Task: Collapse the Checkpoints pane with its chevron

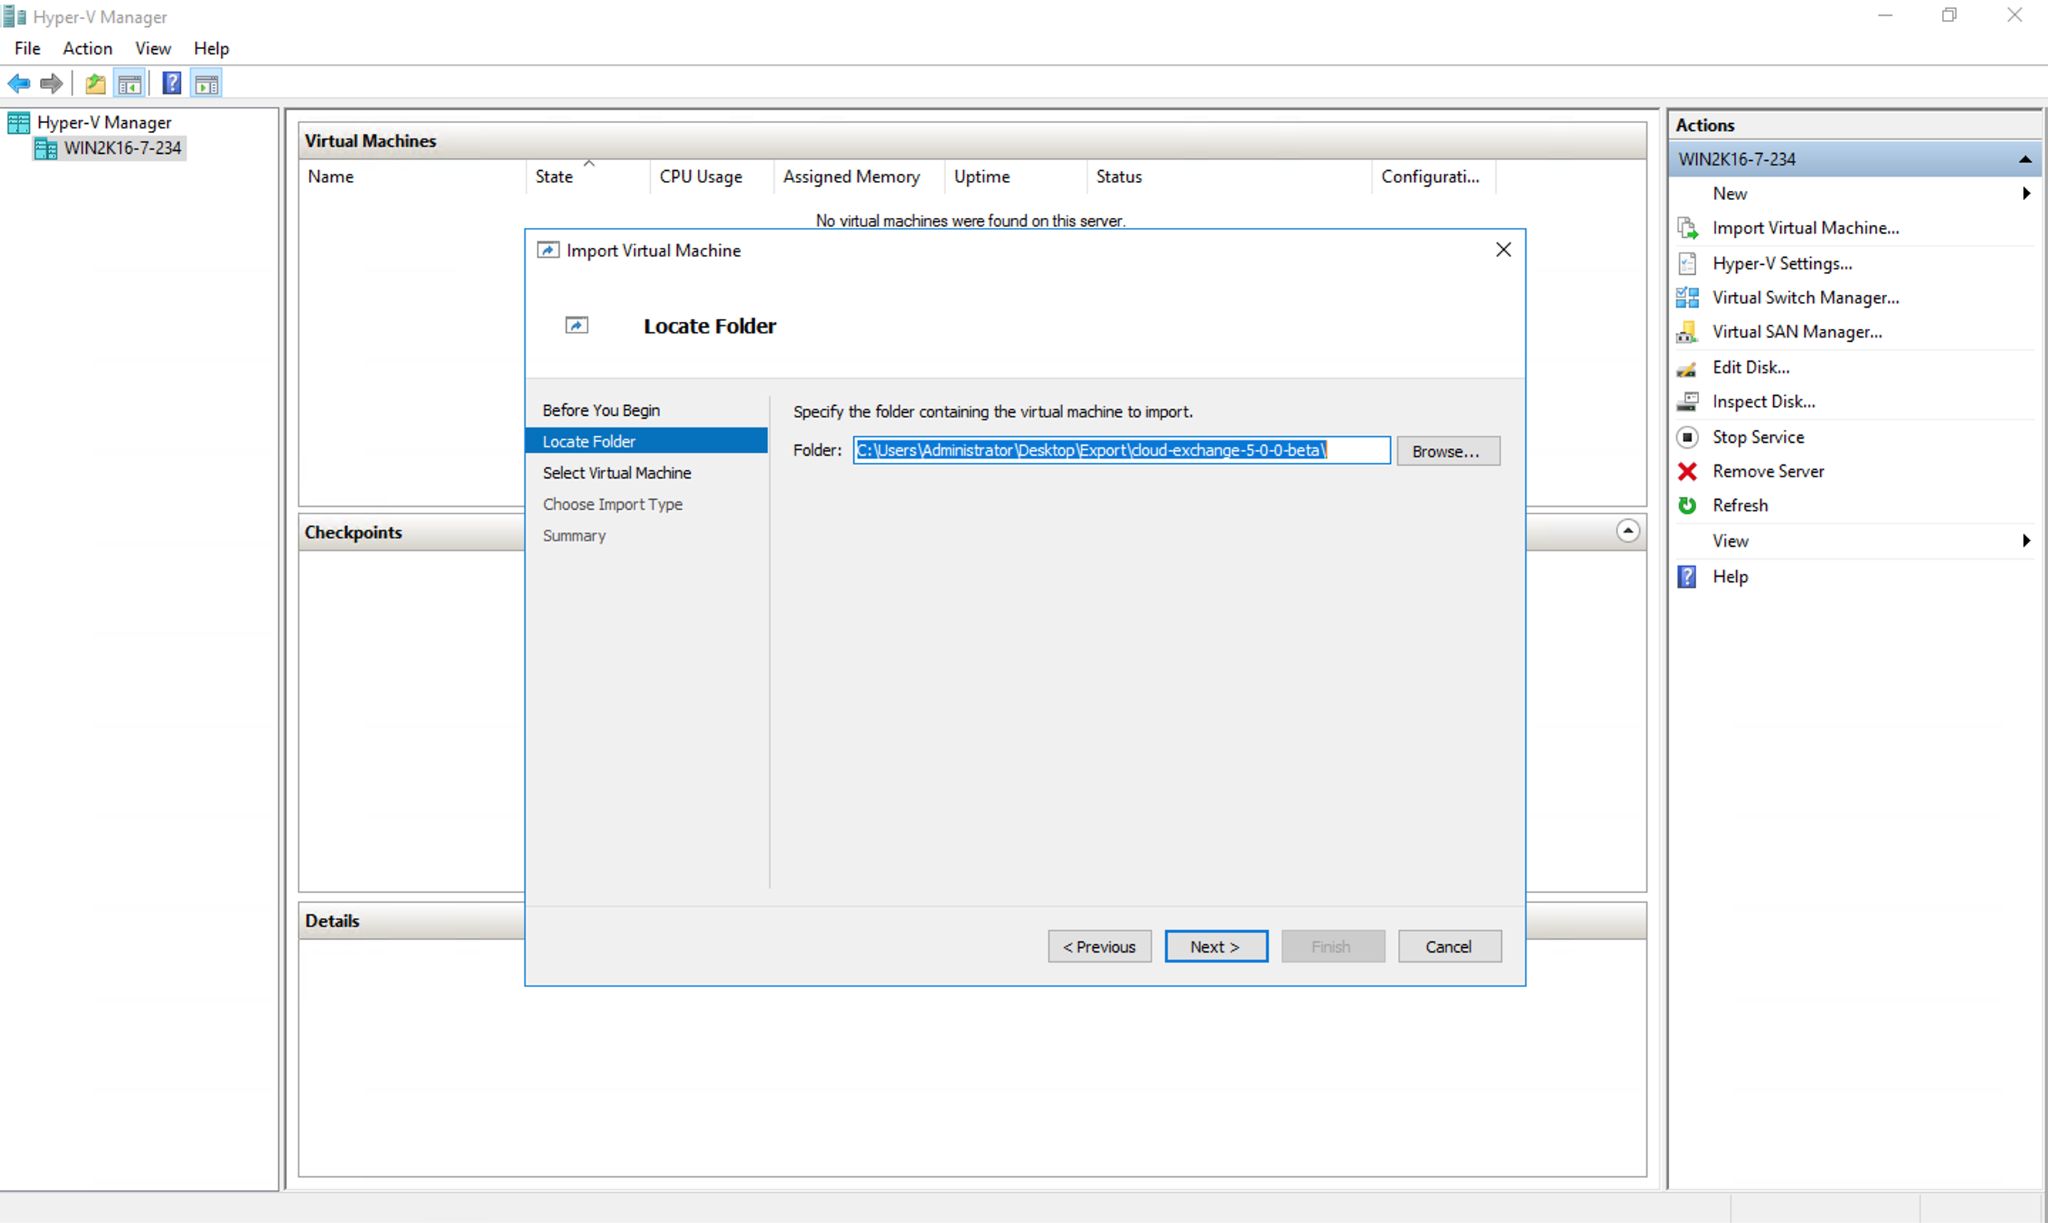Action: coord(1628,531)
